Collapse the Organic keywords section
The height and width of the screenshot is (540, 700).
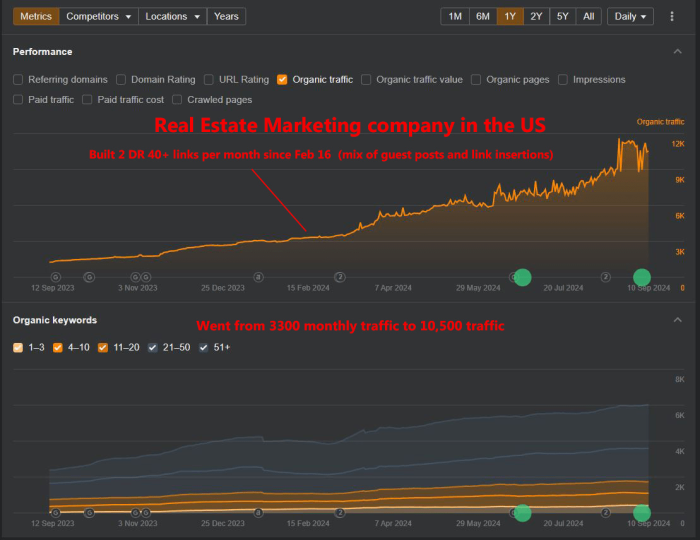click(678, 320)
